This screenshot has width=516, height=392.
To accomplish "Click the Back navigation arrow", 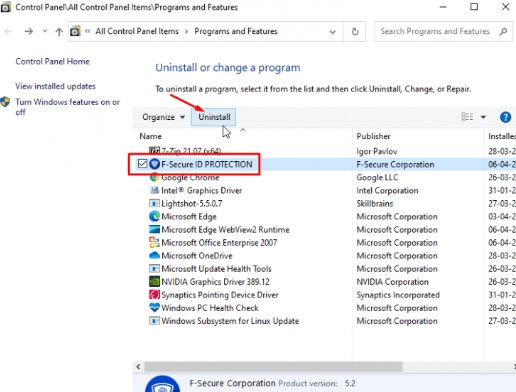I will pos(9,31).
